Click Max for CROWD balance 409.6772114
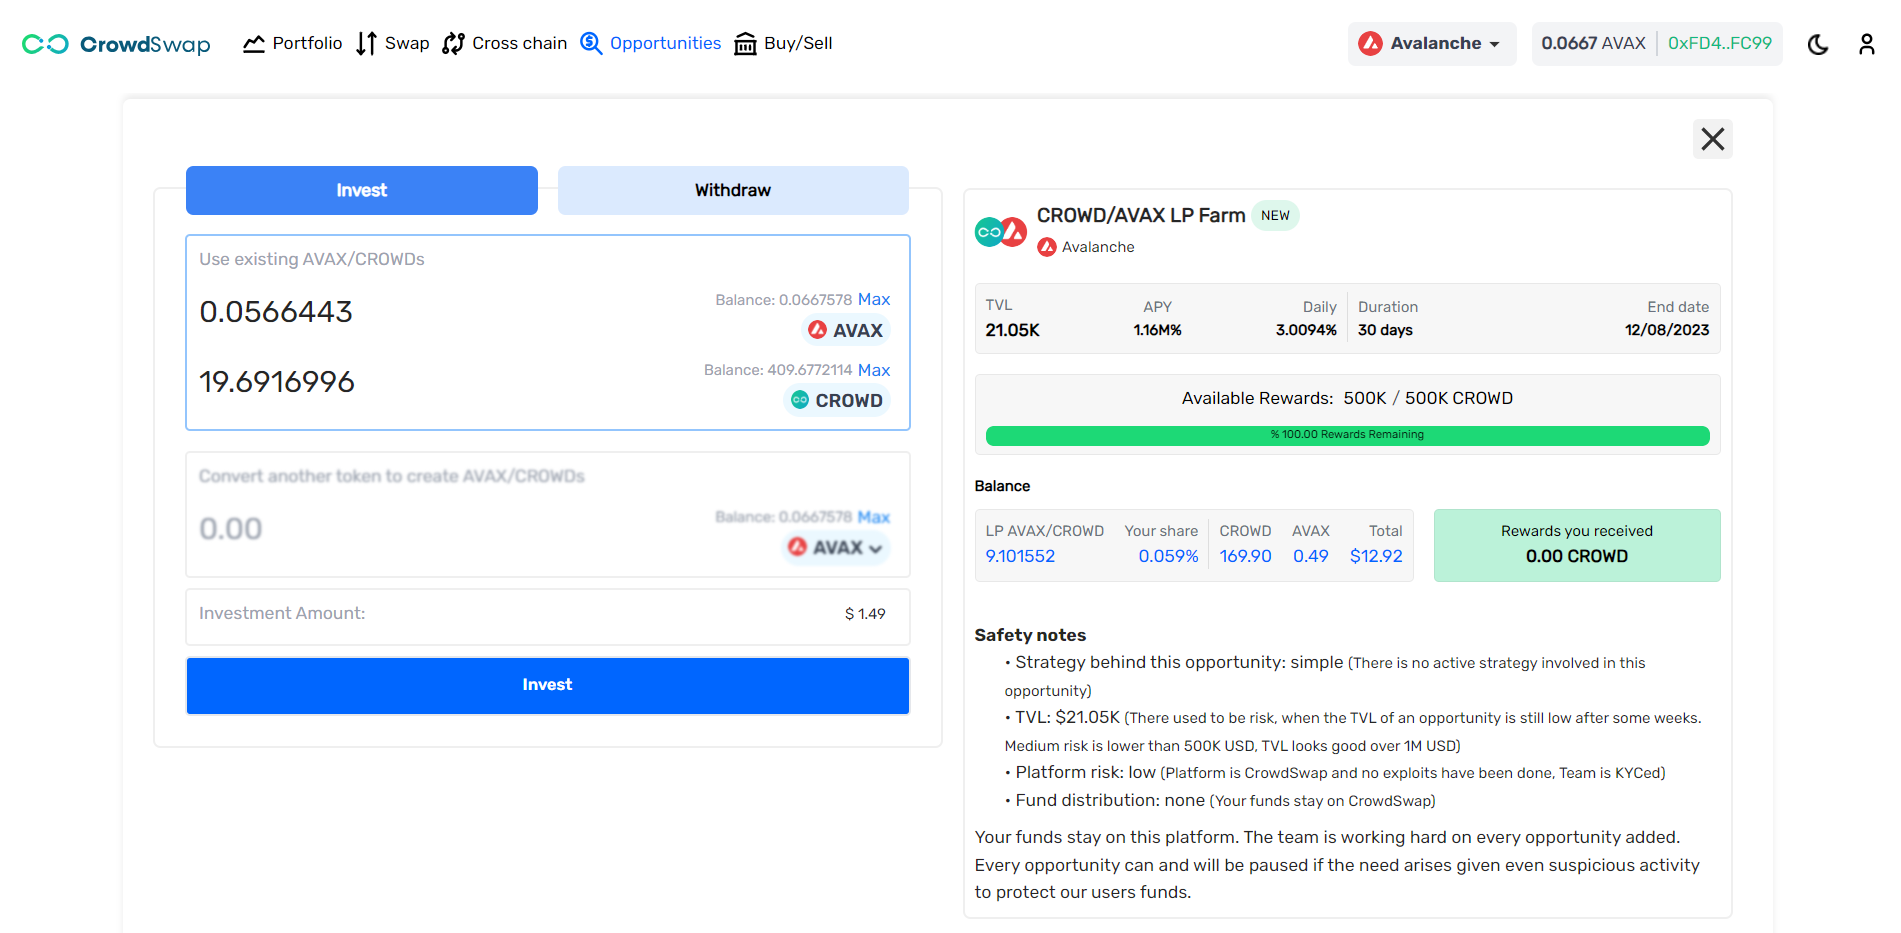The width and height of the screenshot is (1901, 933). (874, 370)
